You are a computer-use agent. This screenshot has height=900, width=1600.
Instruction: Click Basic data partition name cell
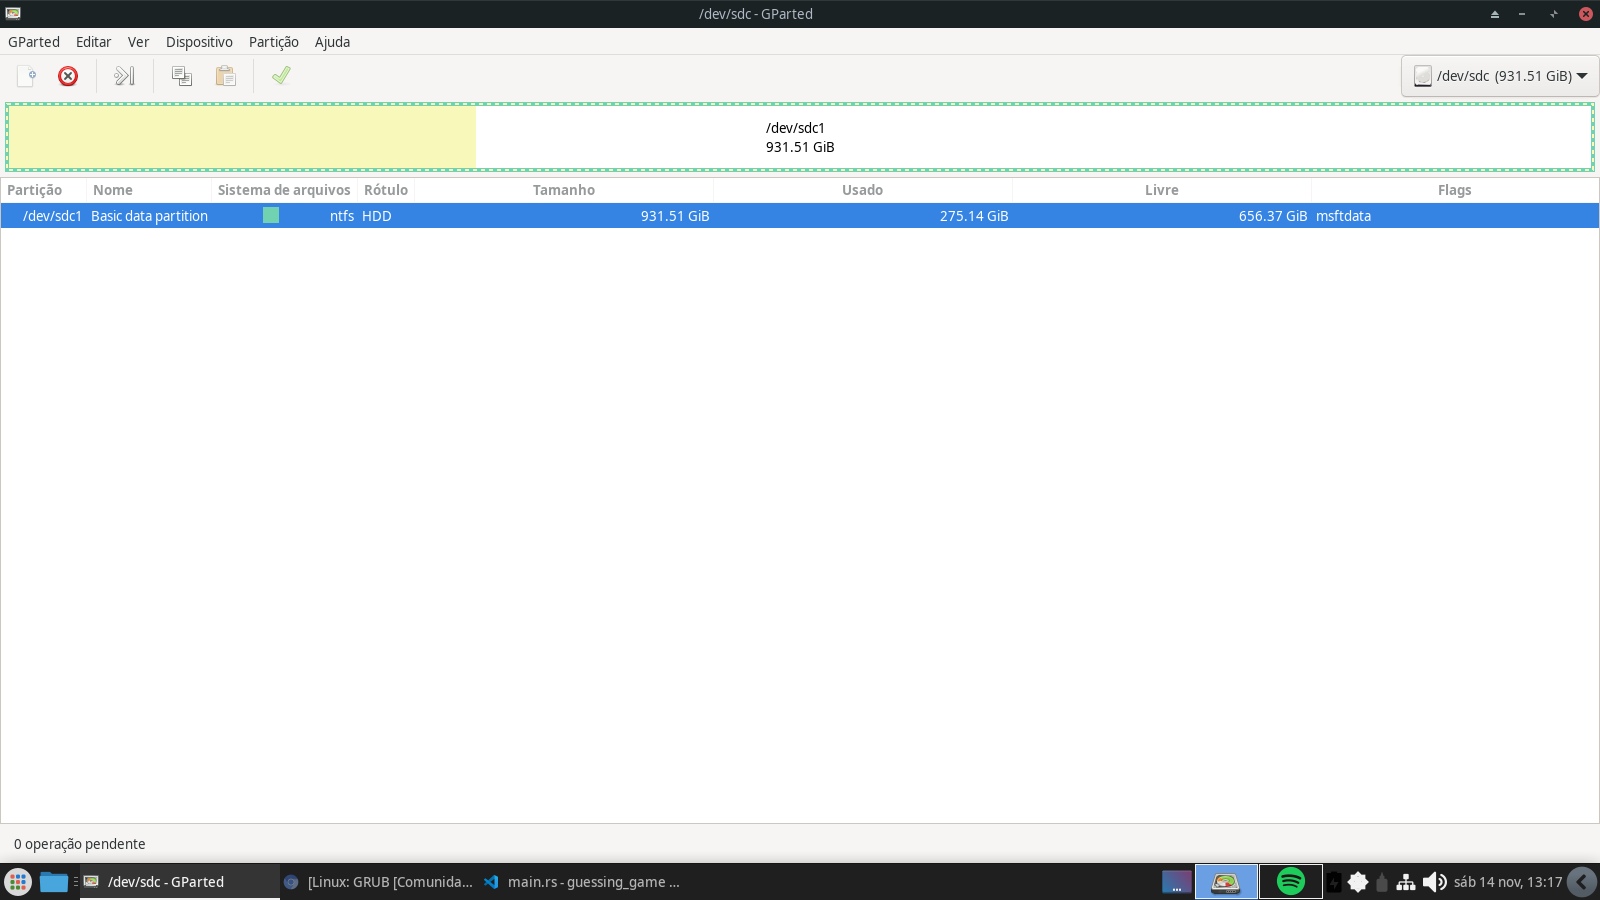(x=149, y=216)
